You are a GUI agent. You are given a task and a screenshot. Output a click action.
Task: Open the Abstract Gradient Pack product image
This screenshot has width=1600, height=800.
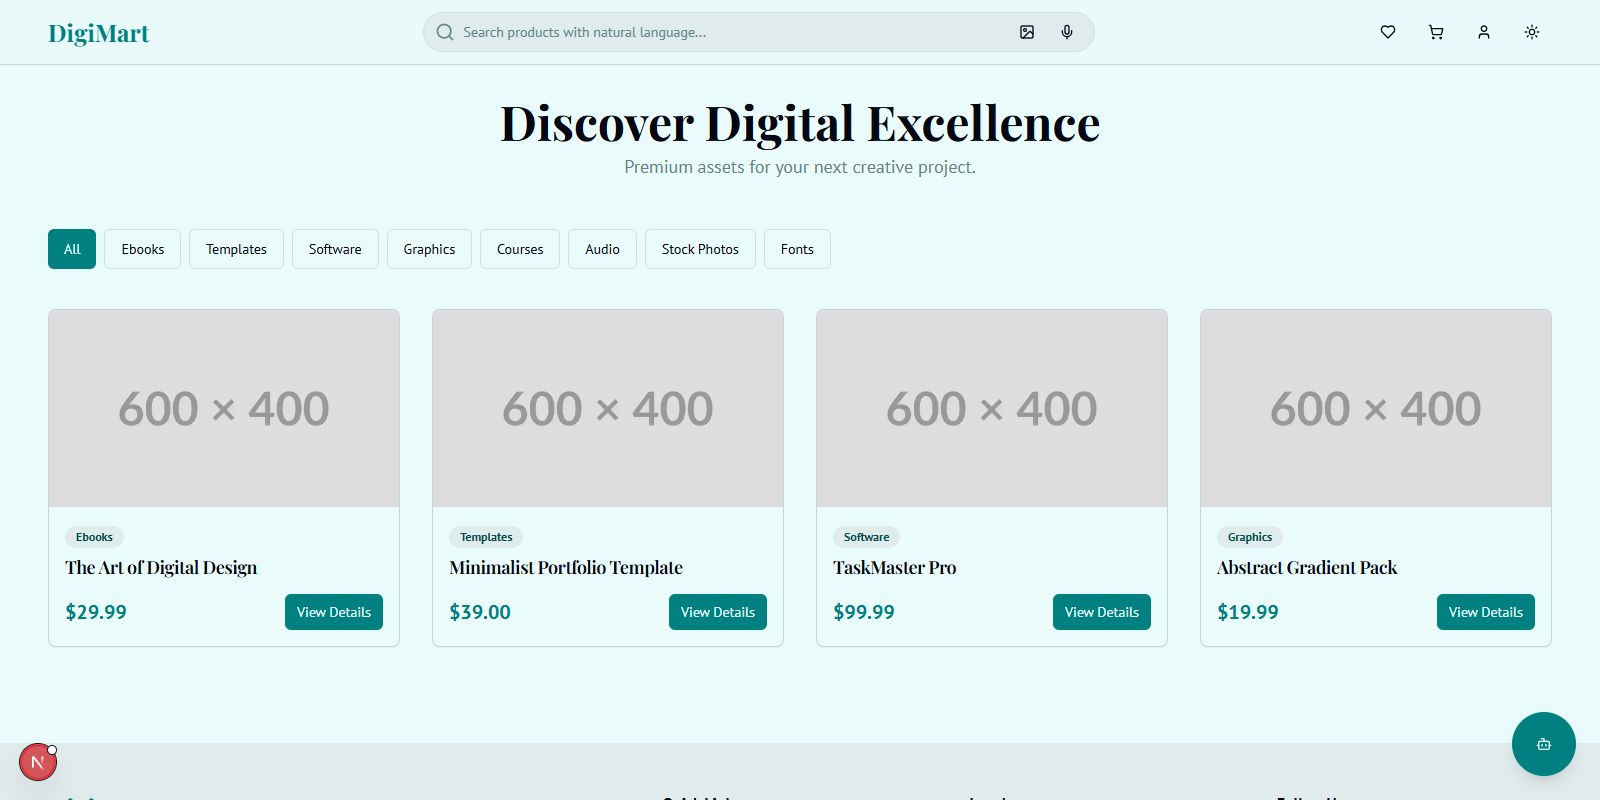point(1375,408)
